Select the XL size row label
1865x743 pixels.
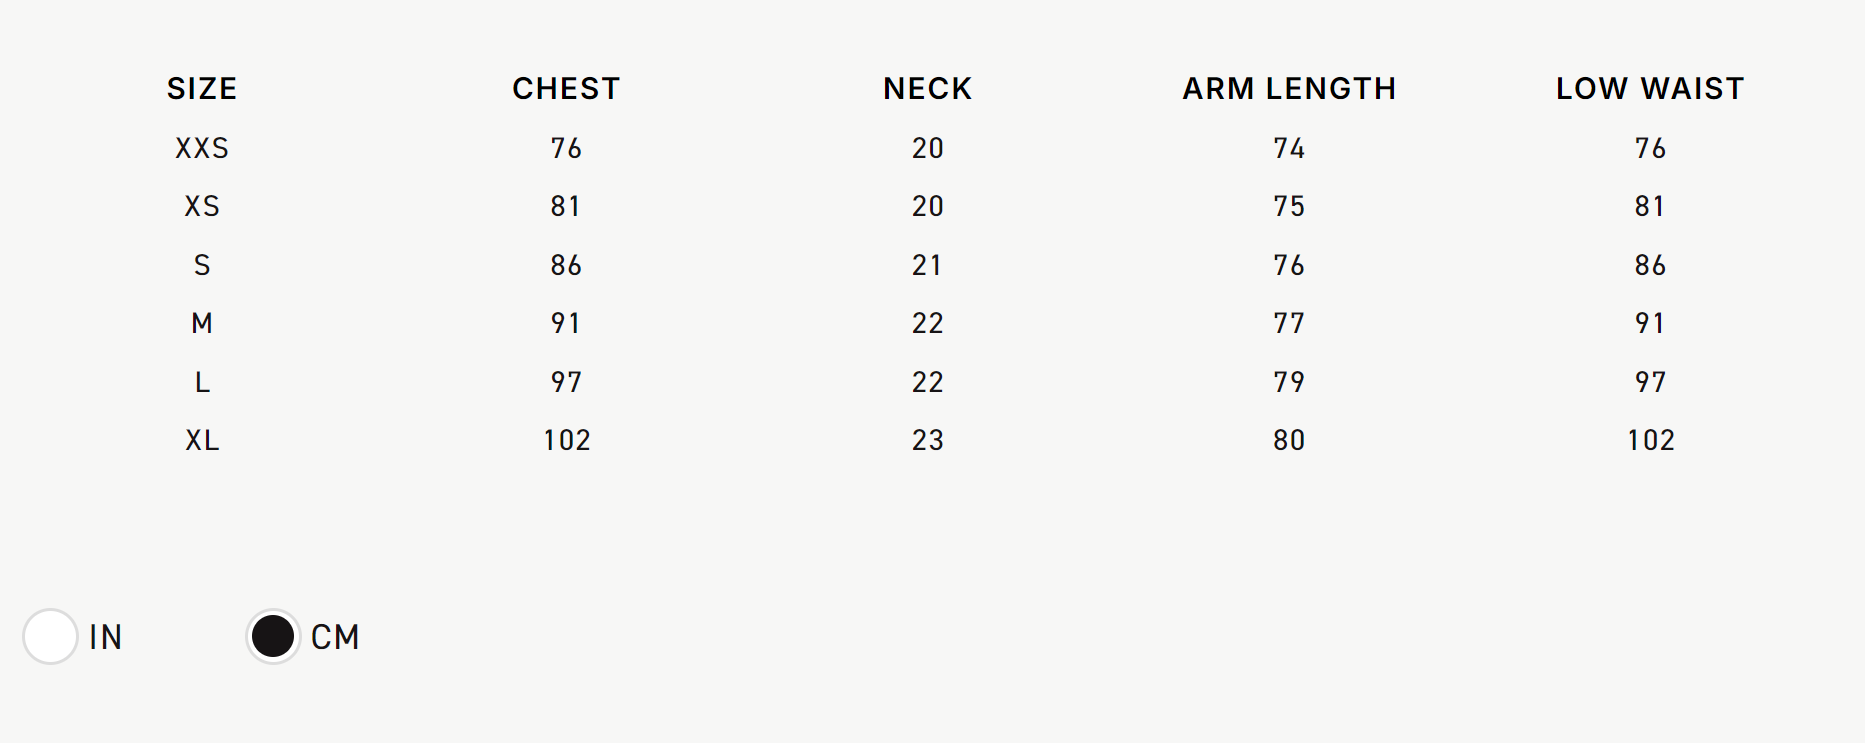point(202,440)
